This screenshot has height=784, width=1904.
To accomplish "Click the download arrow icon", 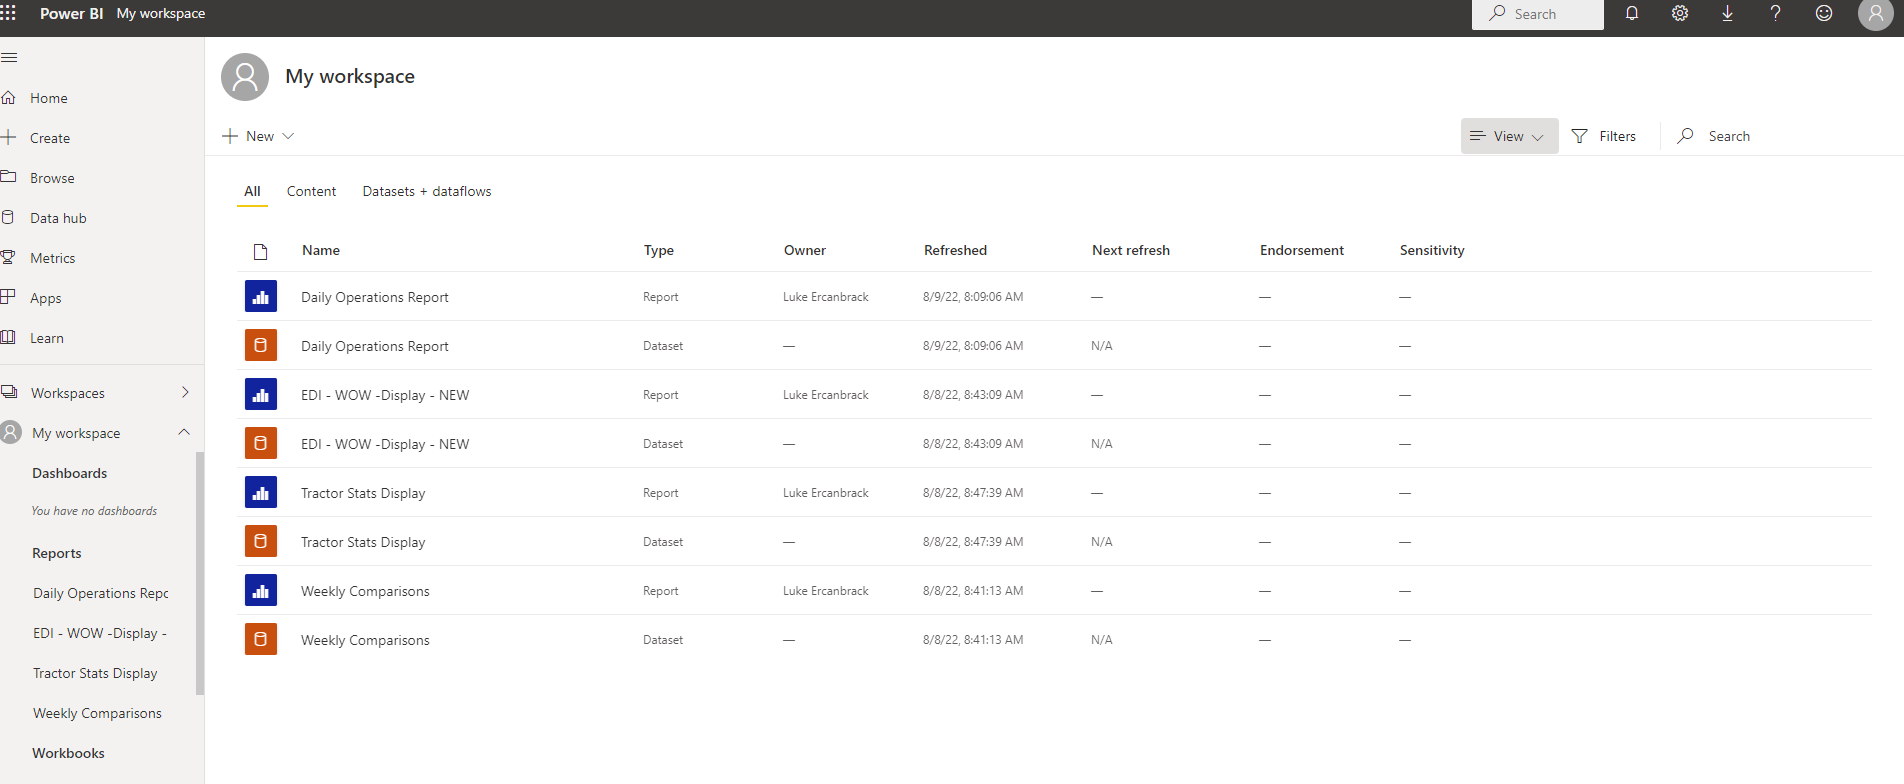I will [x=1728, y=13].
